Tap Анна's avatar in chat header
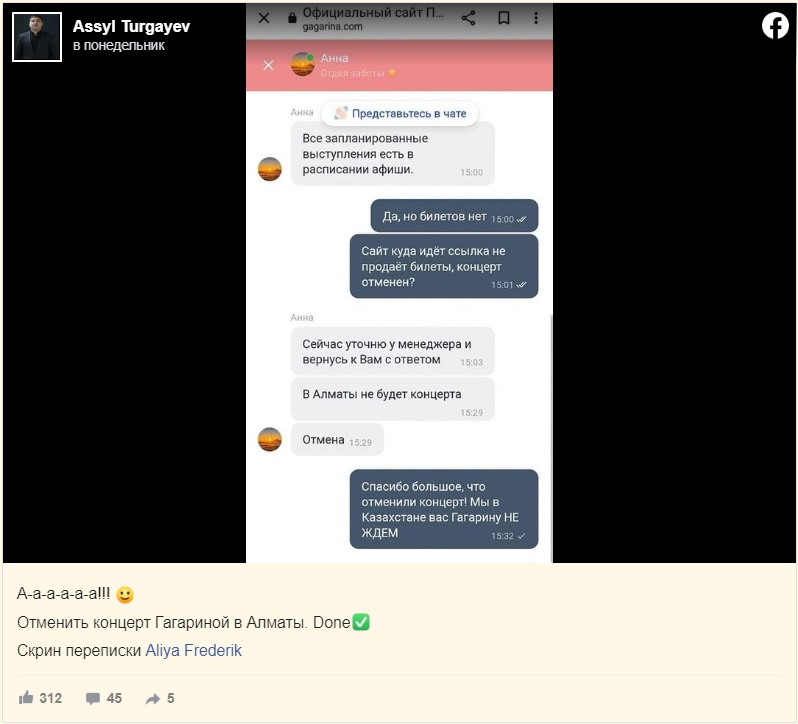The image size is (798, 724). 302,64
